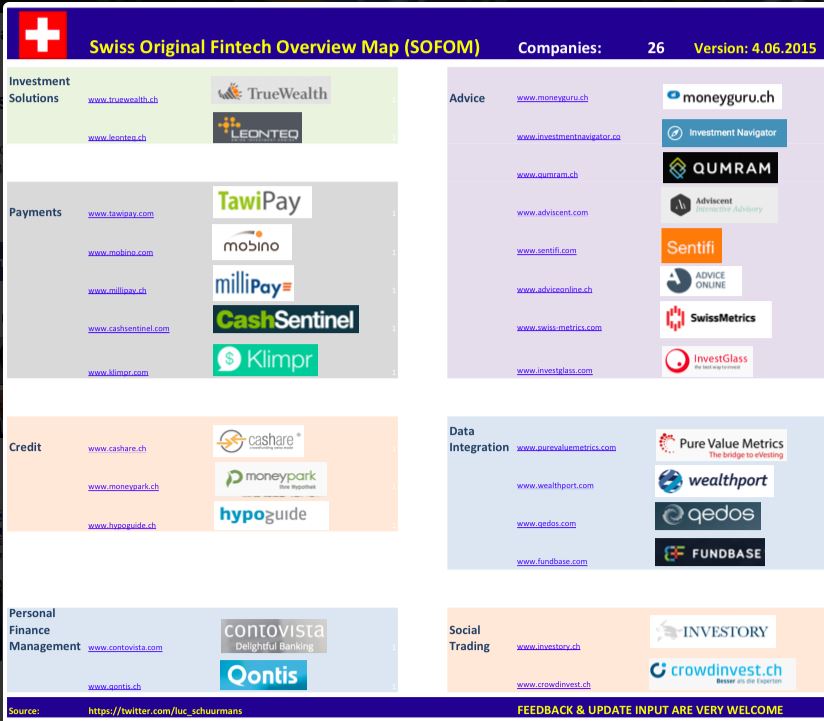This screenshot has height=721, width=824.
Task: Follow the www.qontis.ch link
Action: click(x=115, y=686)
